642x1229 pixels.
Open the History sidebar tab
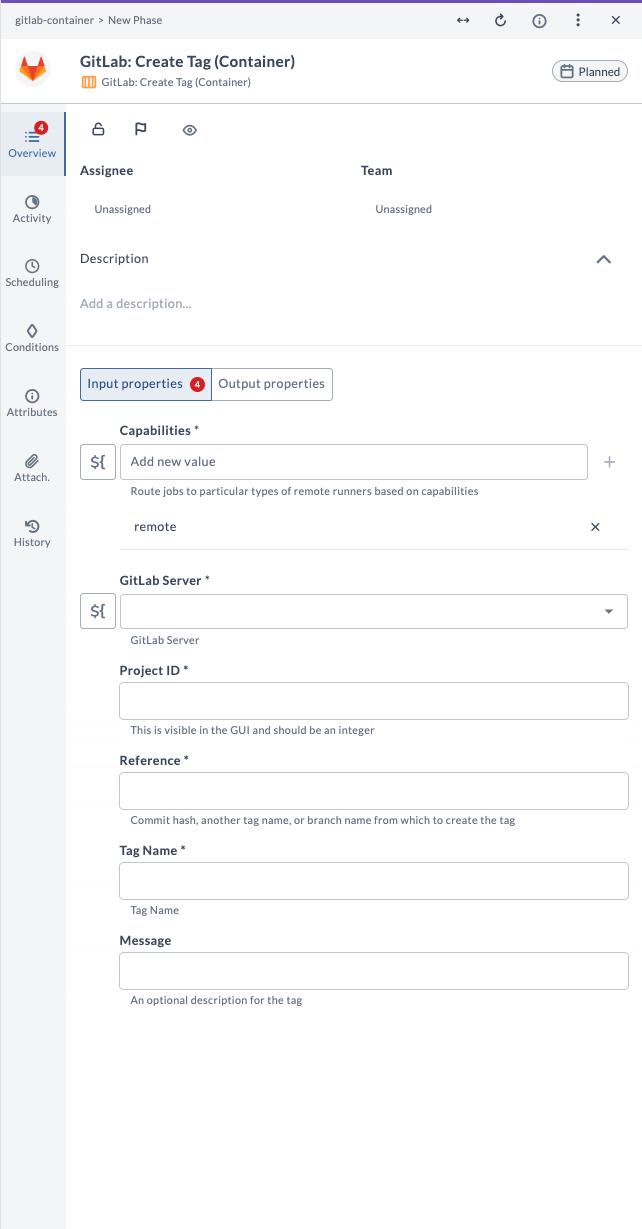point(32,533)
